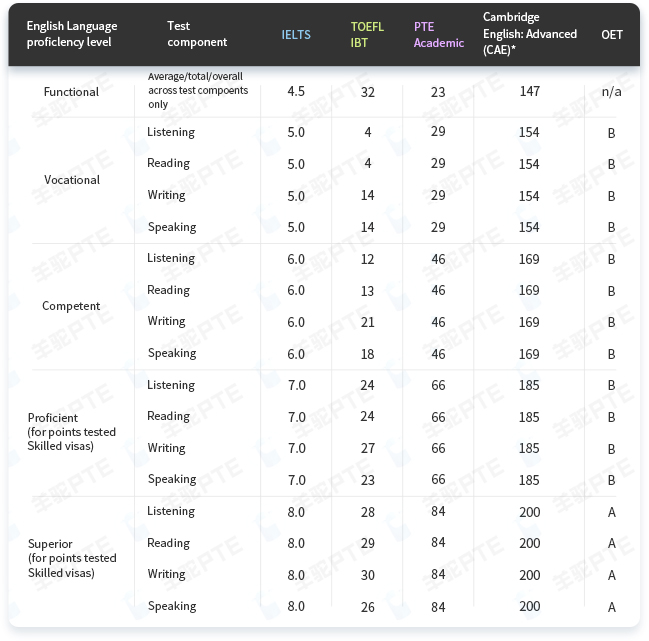Click the Functional proficiency level row label

[71, 92]
